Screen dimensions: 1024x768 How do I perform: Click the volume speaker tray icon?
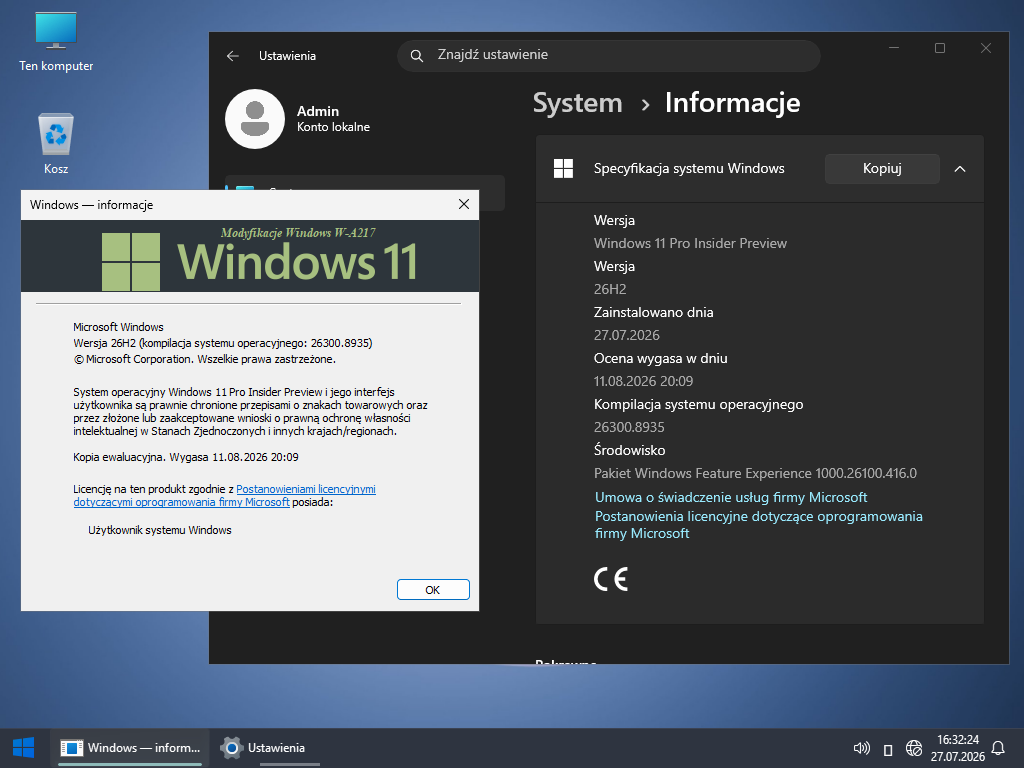861,748
